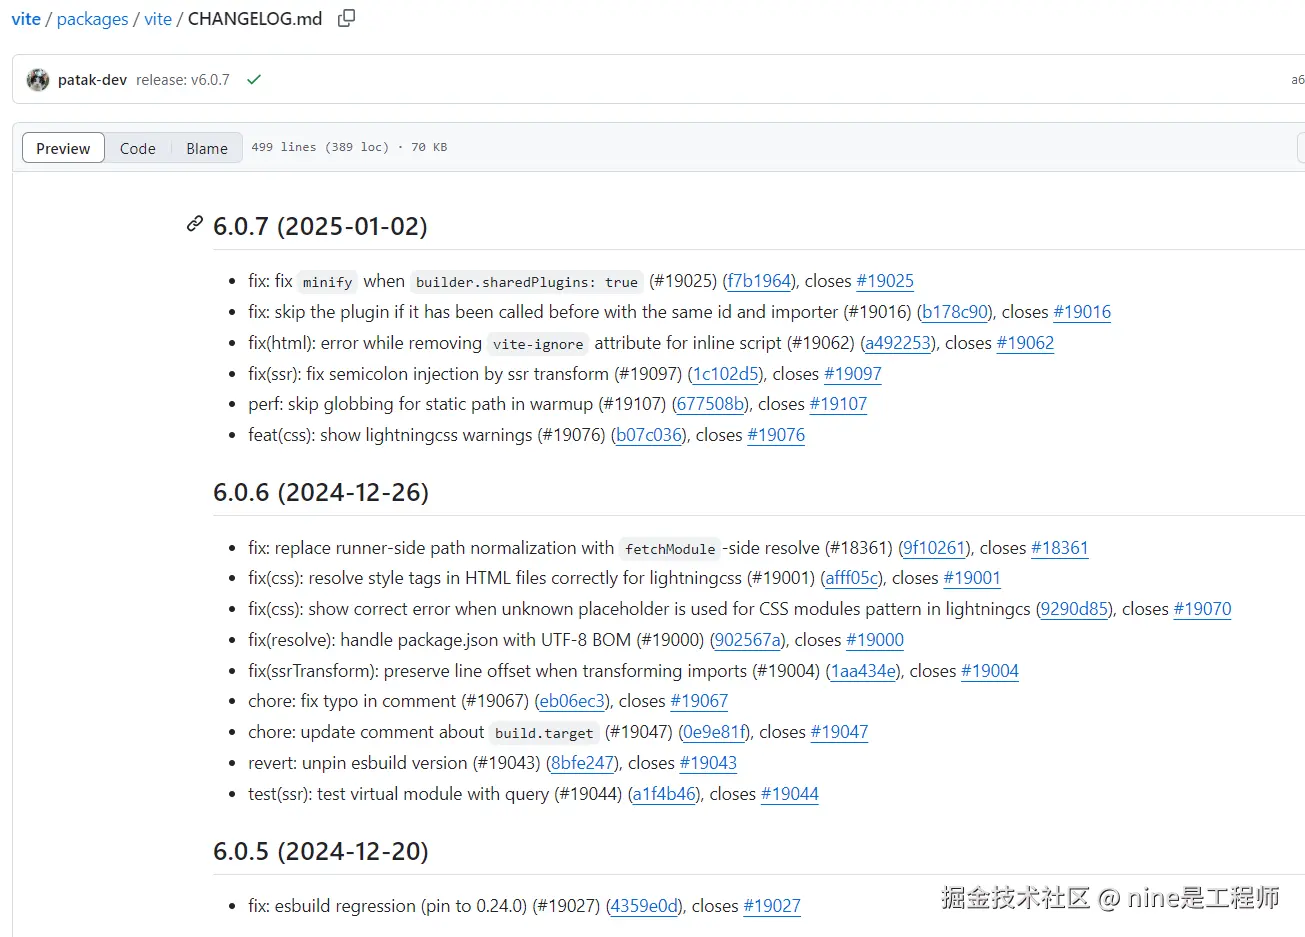
Task: Open the vite folder breadcrumb after packages
Action: (158, 19)
